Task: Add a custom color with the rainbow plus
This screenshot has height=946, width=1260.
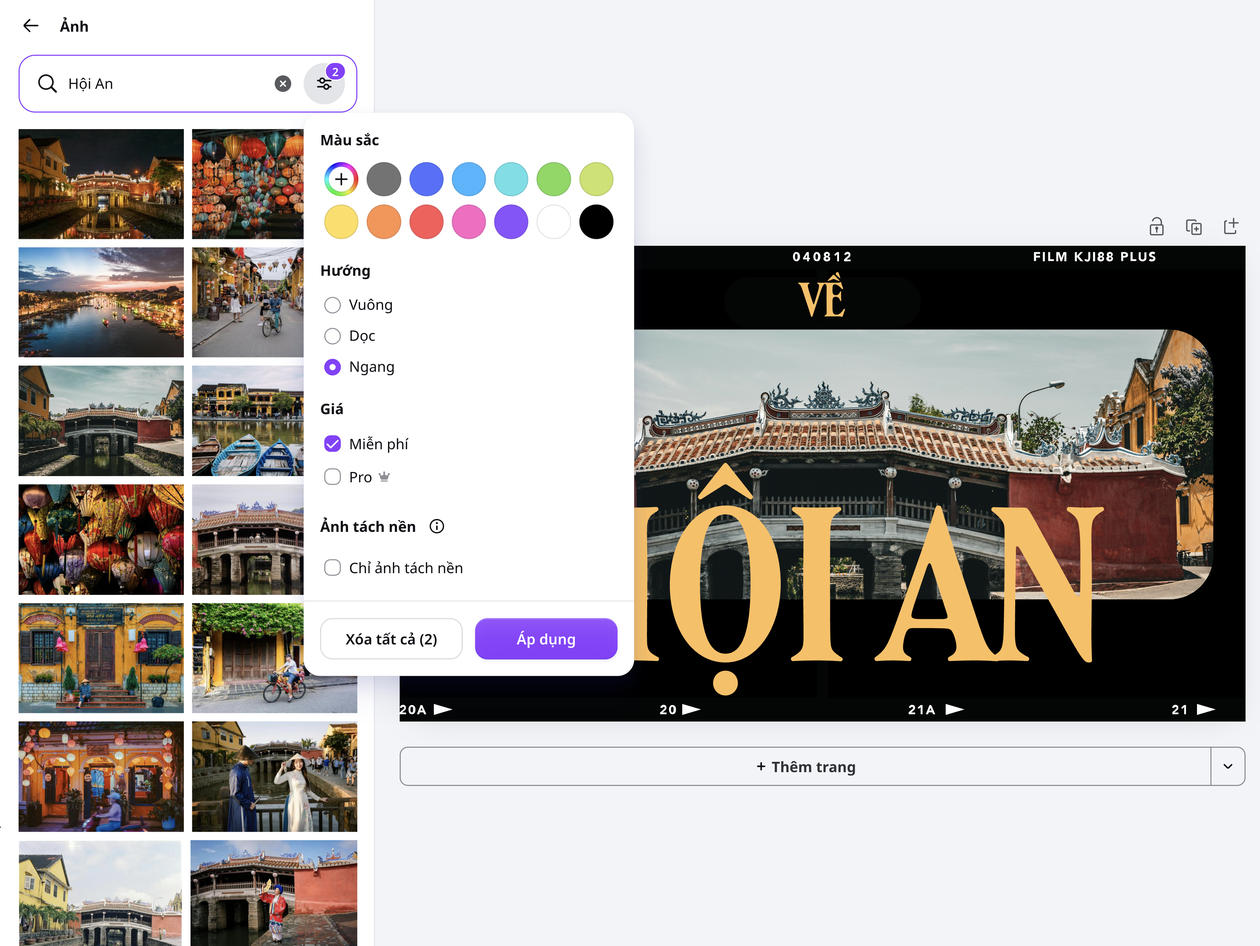Action: pyautogui.click(x=341, y=179)
